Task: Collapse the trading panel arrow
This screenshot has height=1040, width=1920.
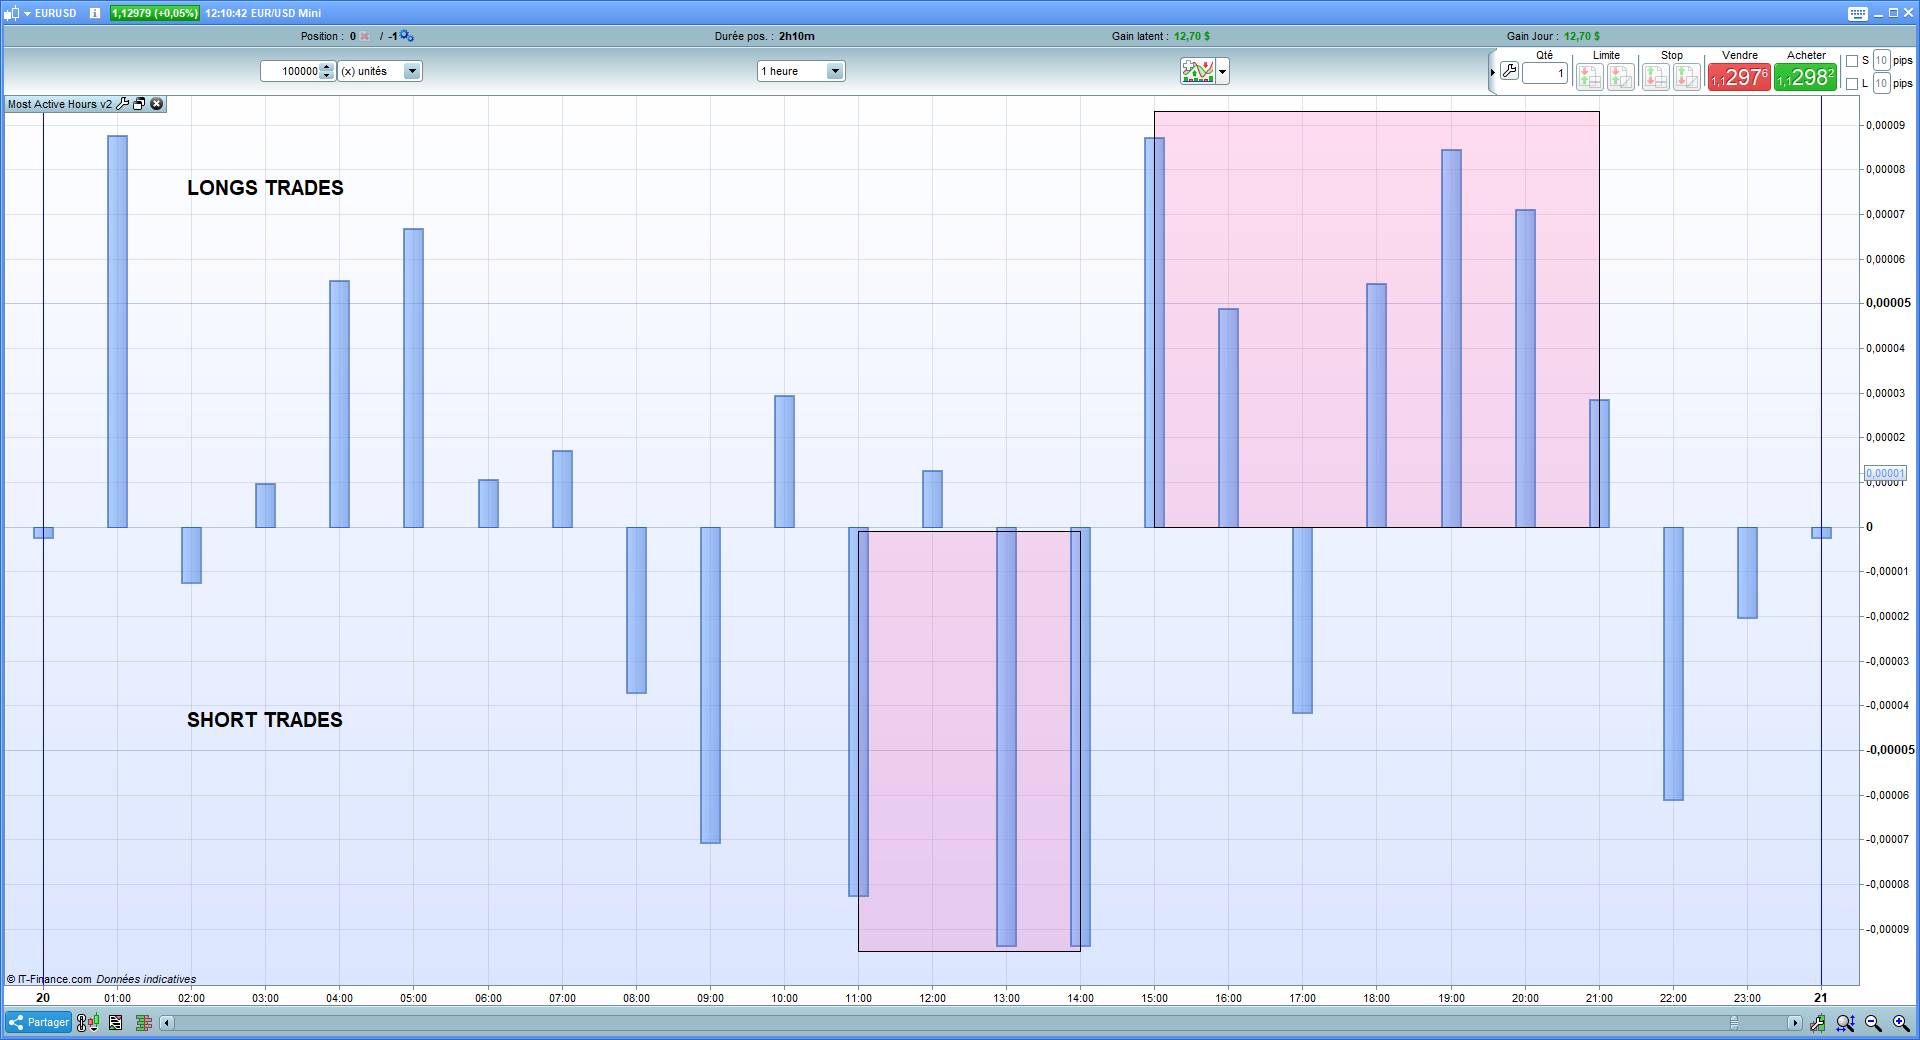Action: 1493,72
